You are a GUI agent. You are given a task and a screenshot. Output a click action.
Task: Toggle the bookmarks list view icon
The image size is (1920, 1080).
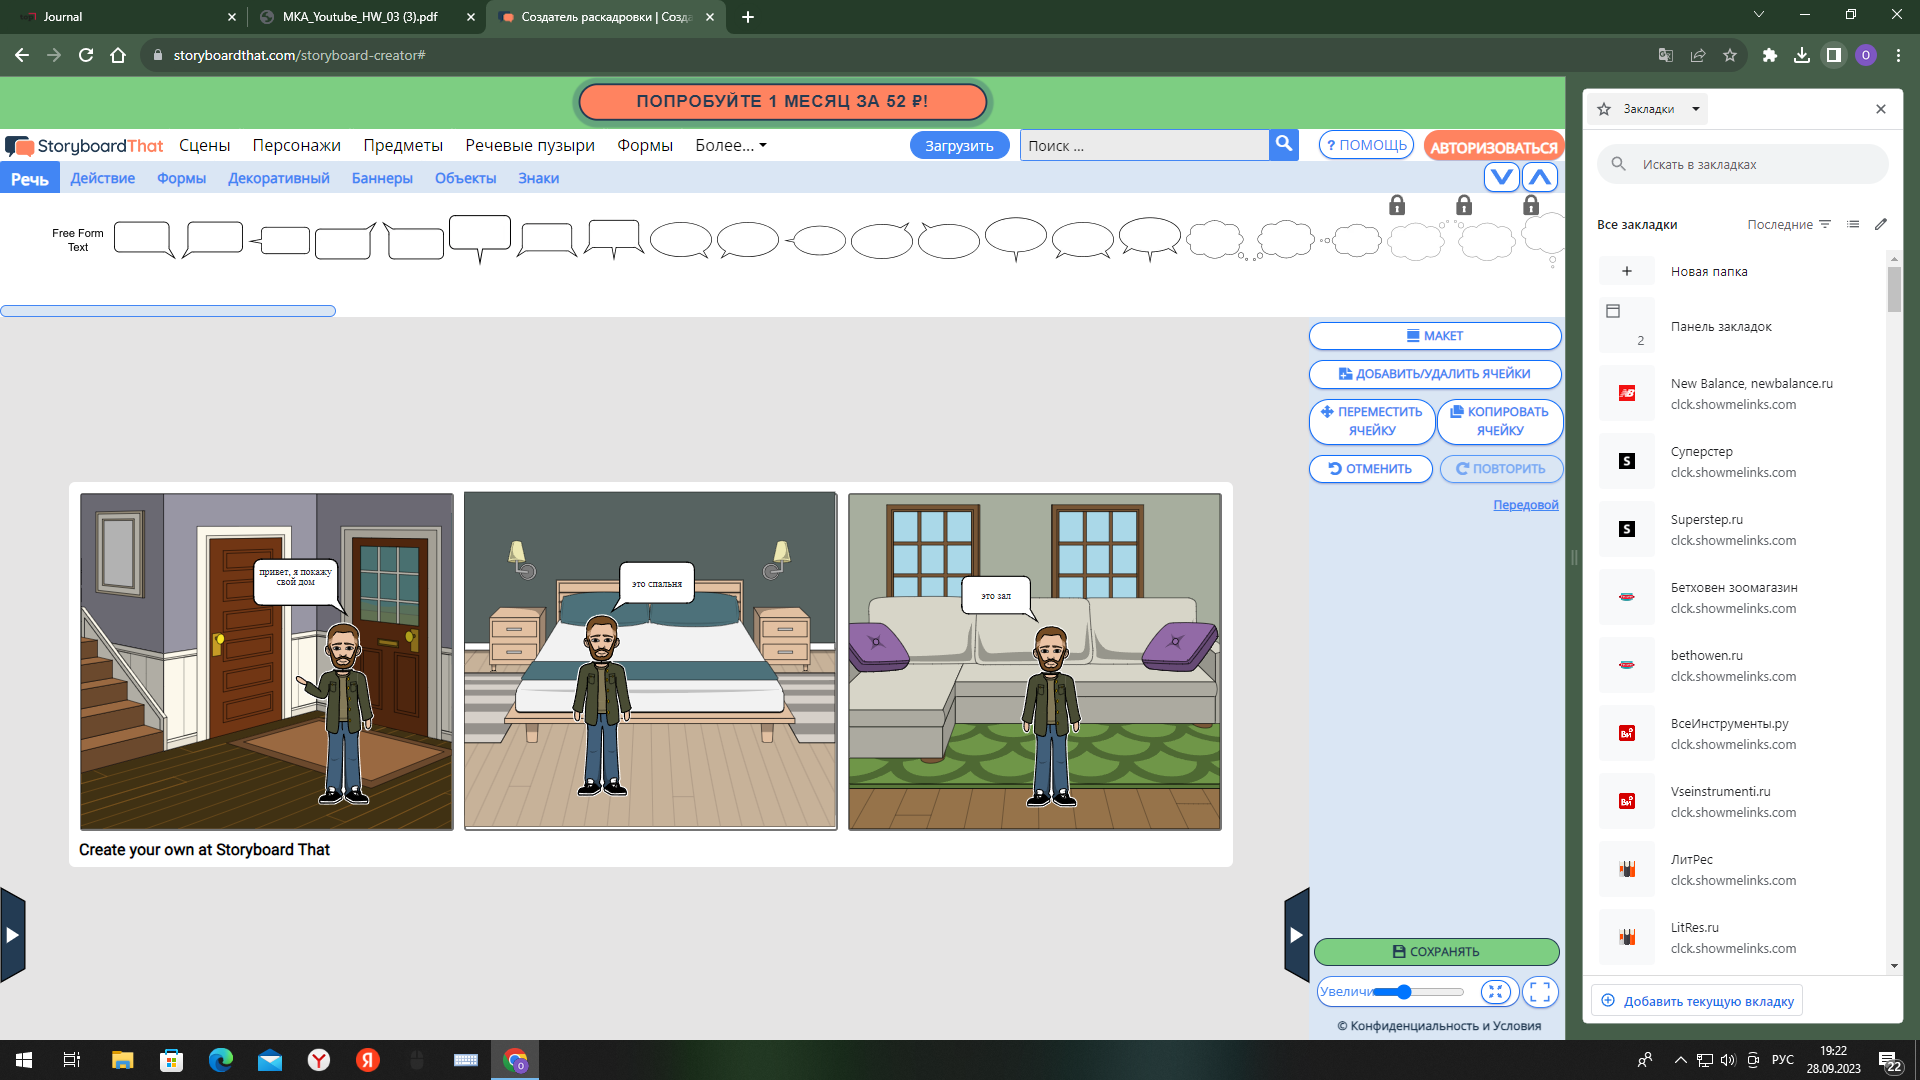(1853, 224)
